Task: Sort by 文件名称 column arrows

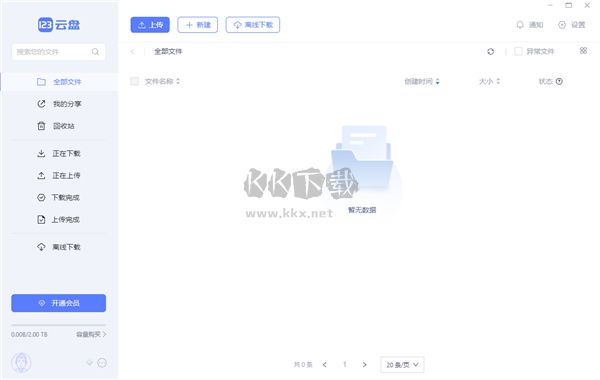Action: click(x=178, y=81)
